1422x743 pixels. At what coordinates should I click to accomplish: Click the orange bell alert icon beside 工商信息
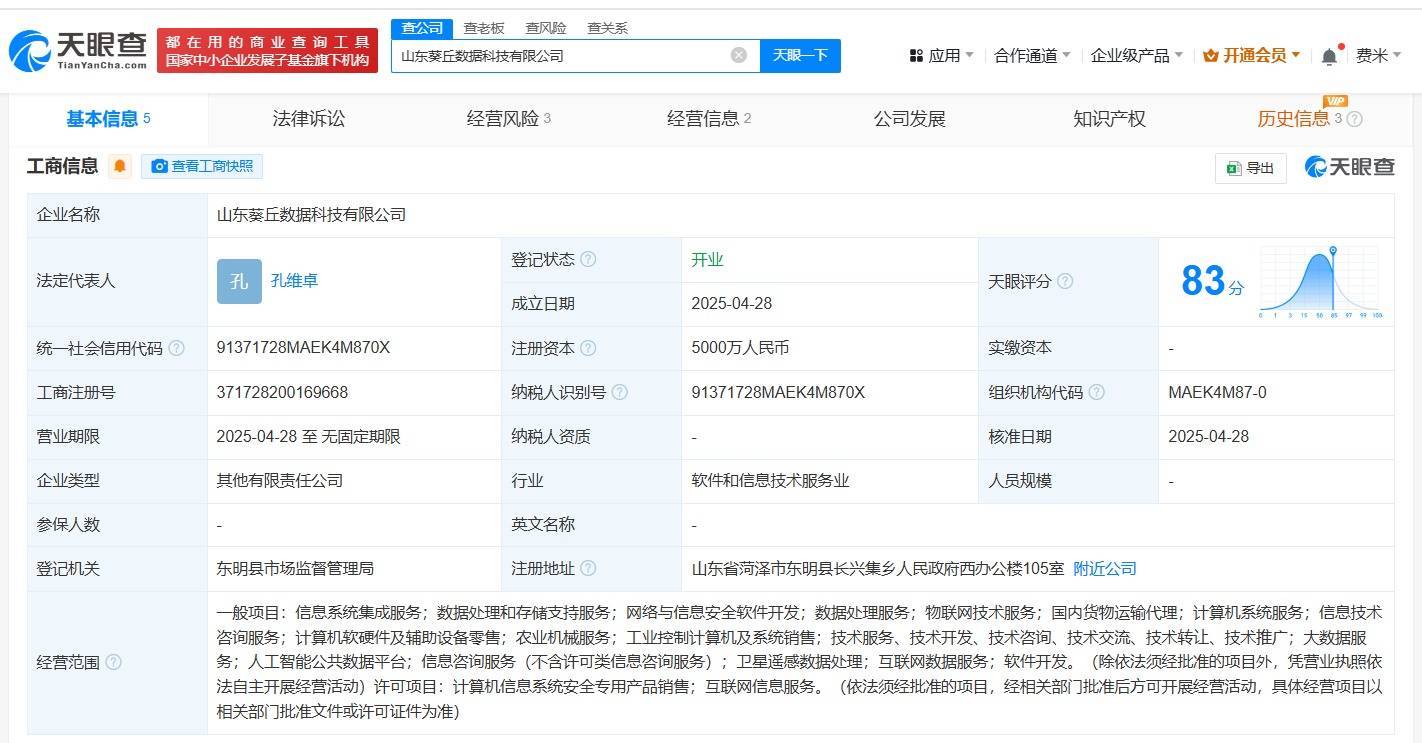pyautogui.click(x=120, y=166)
